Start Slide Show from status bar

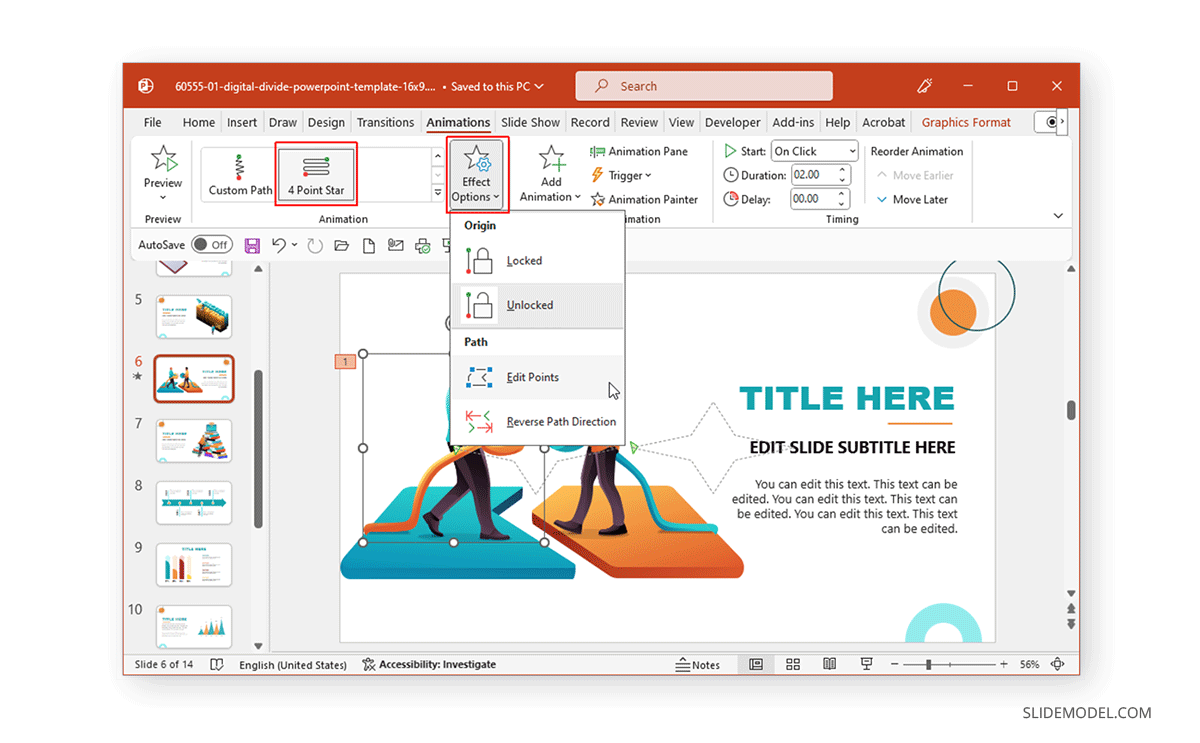(865, 664)
